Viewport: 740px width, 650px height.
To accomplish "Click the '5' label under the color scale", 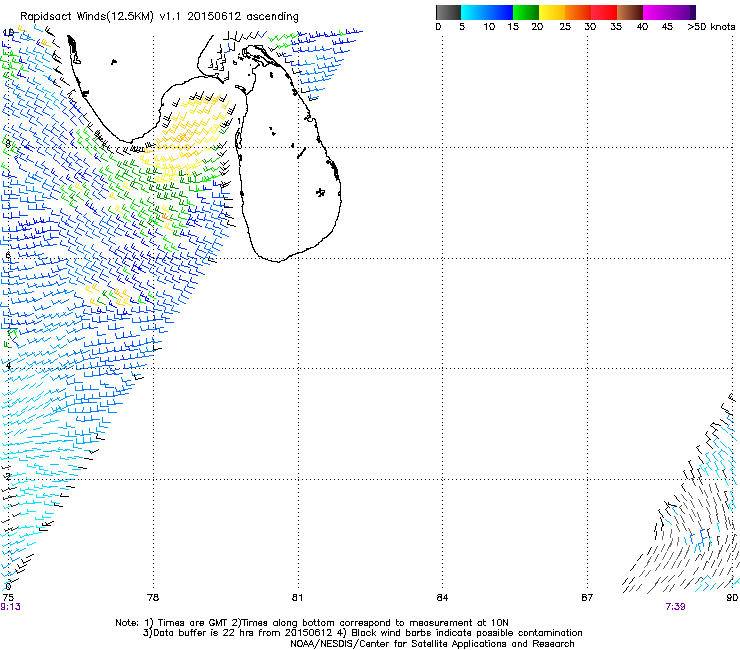I will tap(462, 27).
